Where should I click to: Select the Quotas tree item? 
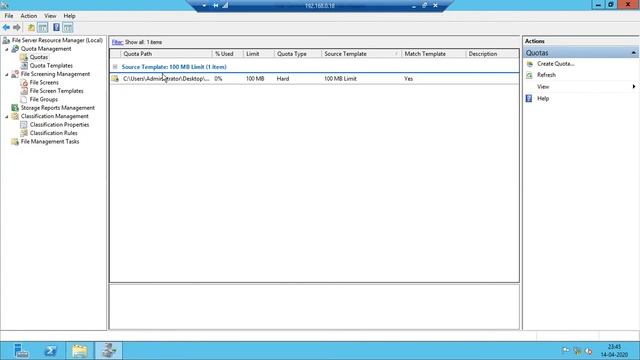[39, 57]
